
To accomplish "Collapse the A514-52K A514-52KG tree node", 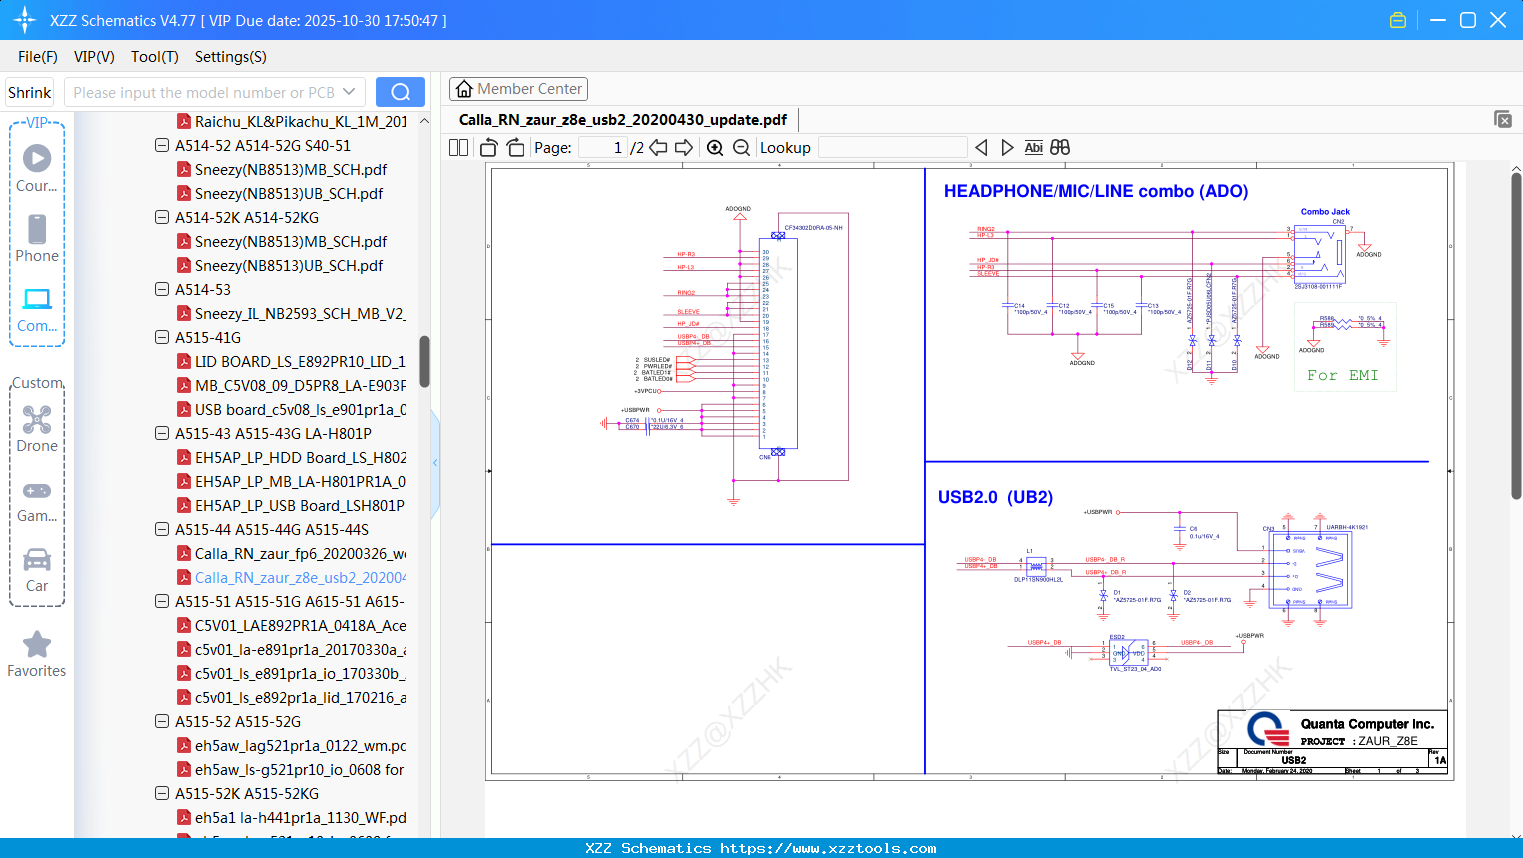I will (x=162, y=217).
